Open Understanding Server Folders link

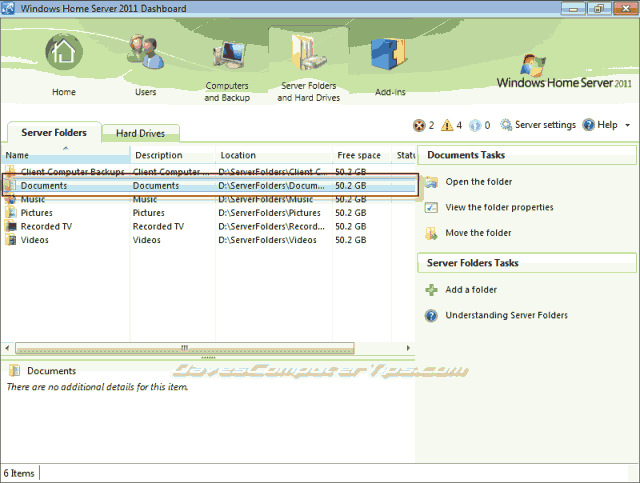pos(507,315)
